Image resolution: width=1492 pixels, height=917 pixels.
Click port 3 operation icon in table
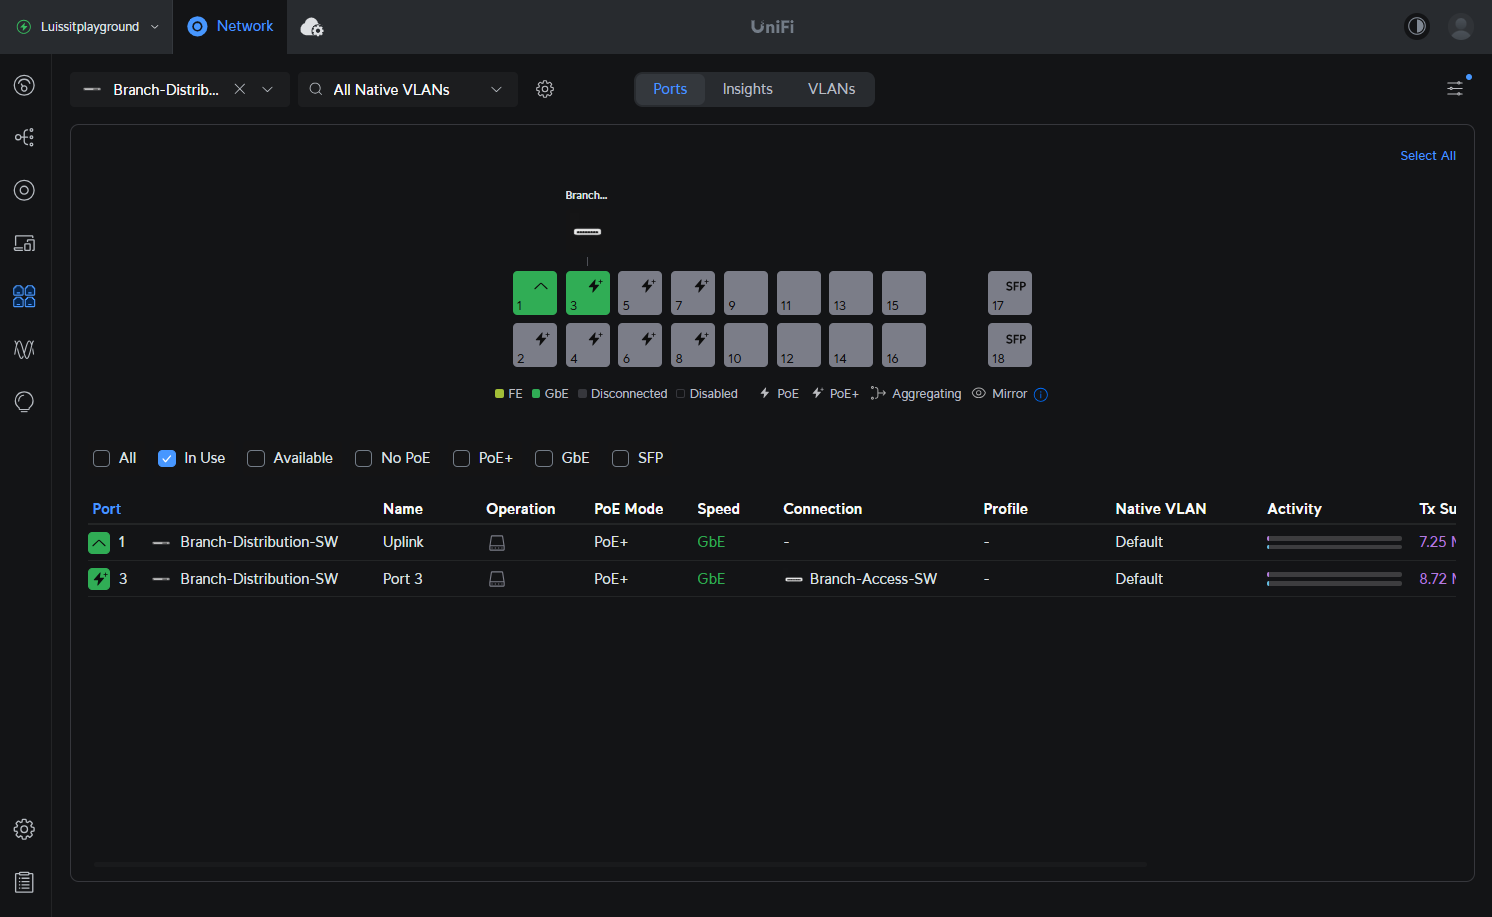(497, 579)
